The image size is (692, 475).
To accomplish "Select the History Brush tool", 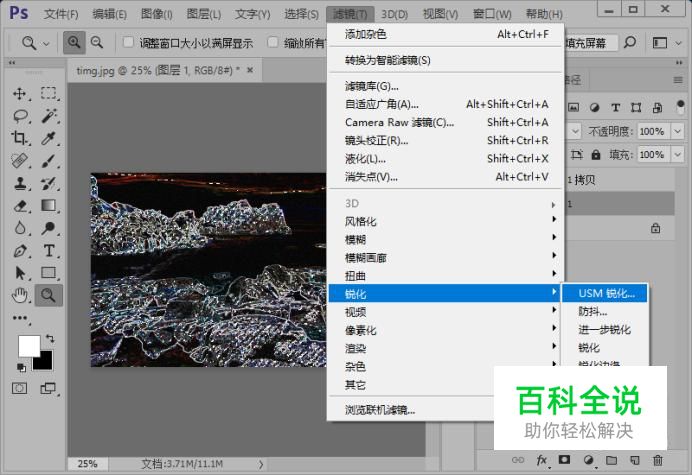I will click(48, 183).
